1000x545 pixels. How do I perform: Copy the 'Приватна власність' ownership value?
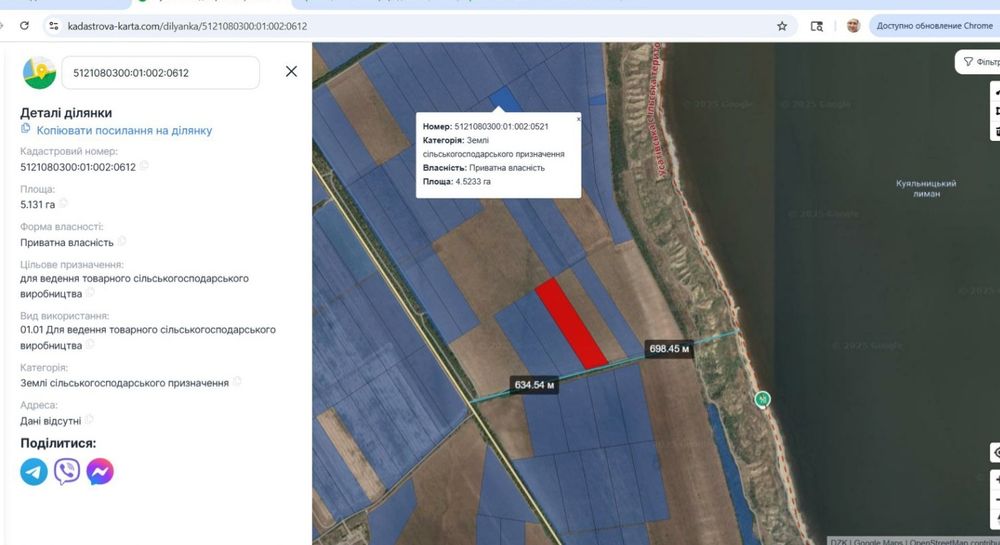[x=122, y=241]
